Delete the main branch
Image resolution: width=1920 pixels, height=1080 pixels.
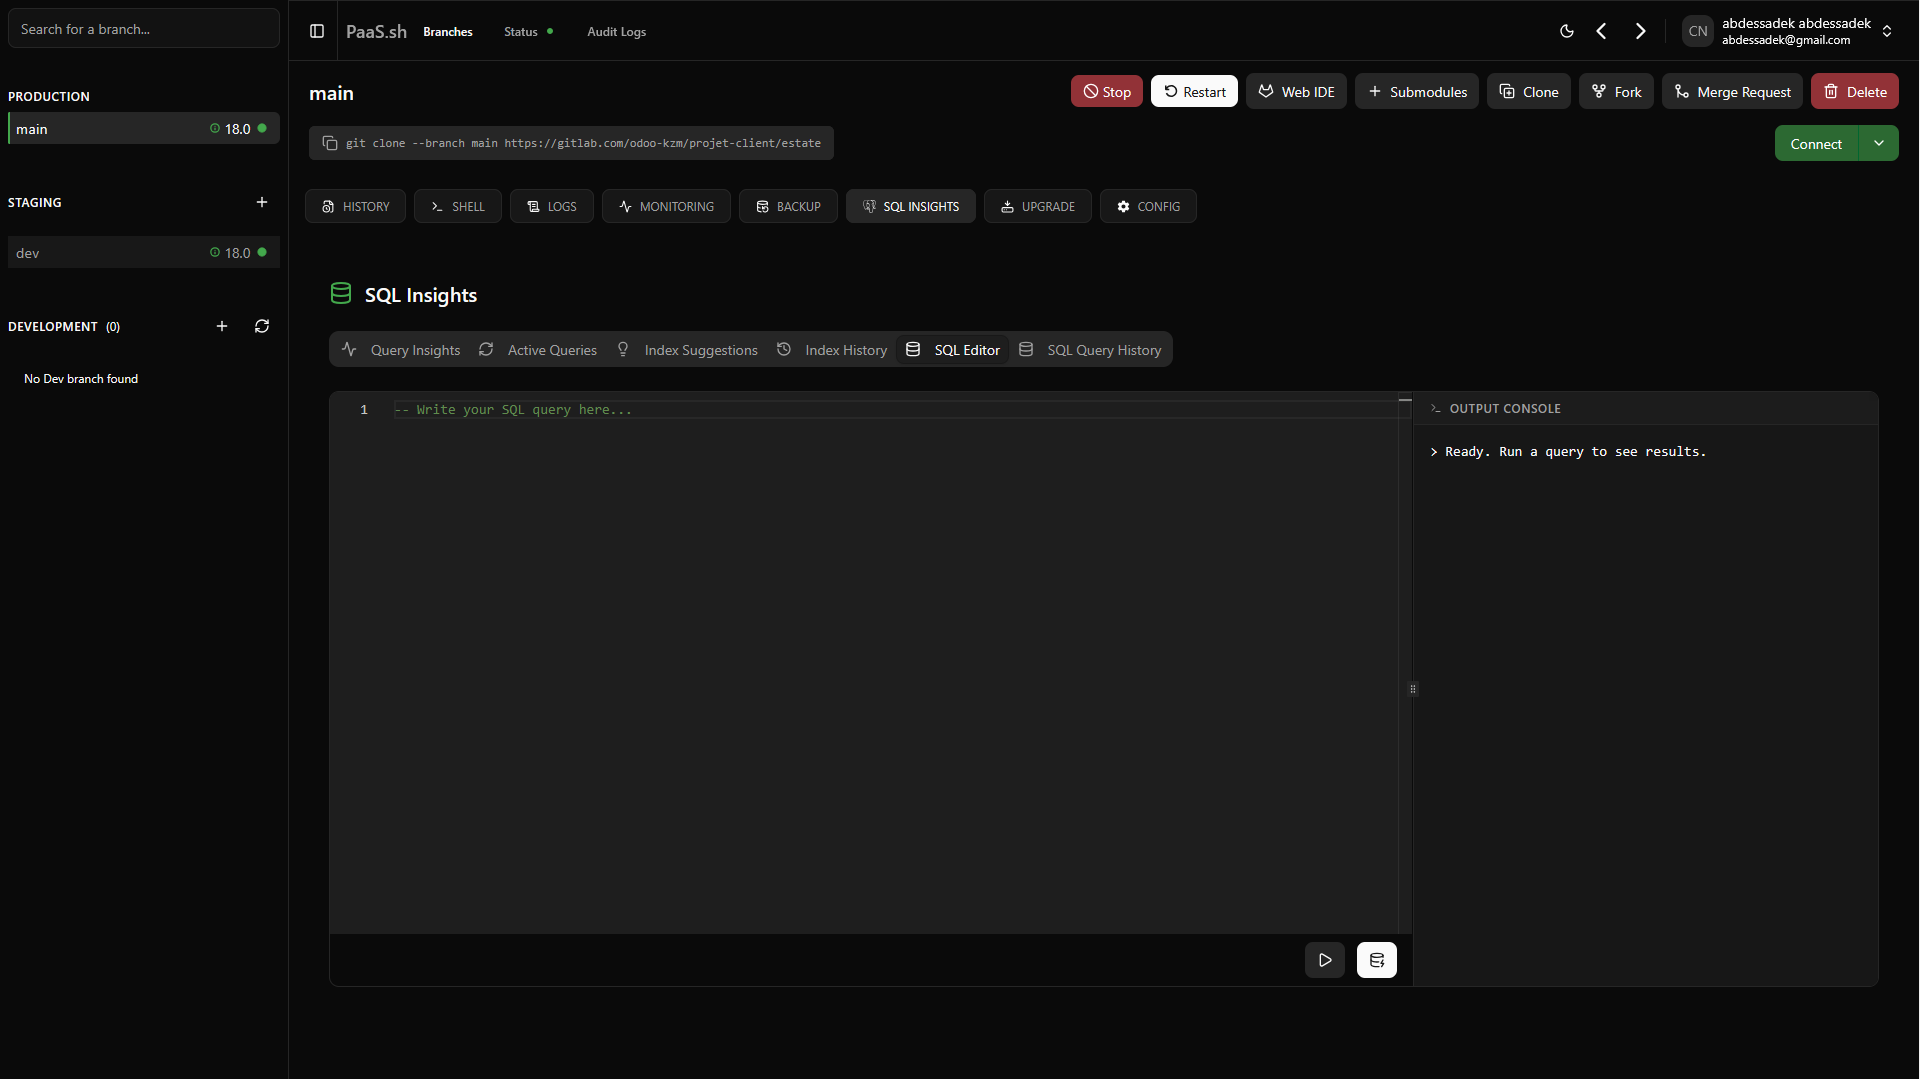pyautogui.click(x=1855, y=91)
